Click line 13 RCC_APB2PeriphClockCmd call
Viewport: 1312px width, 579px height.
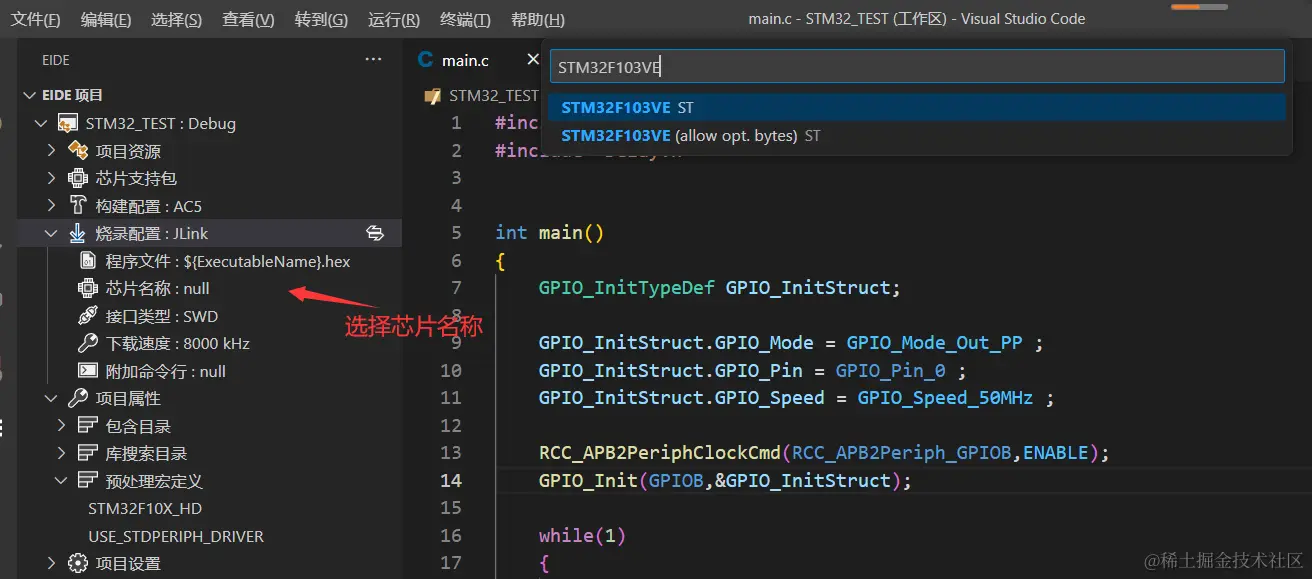[x=825, y=453]
